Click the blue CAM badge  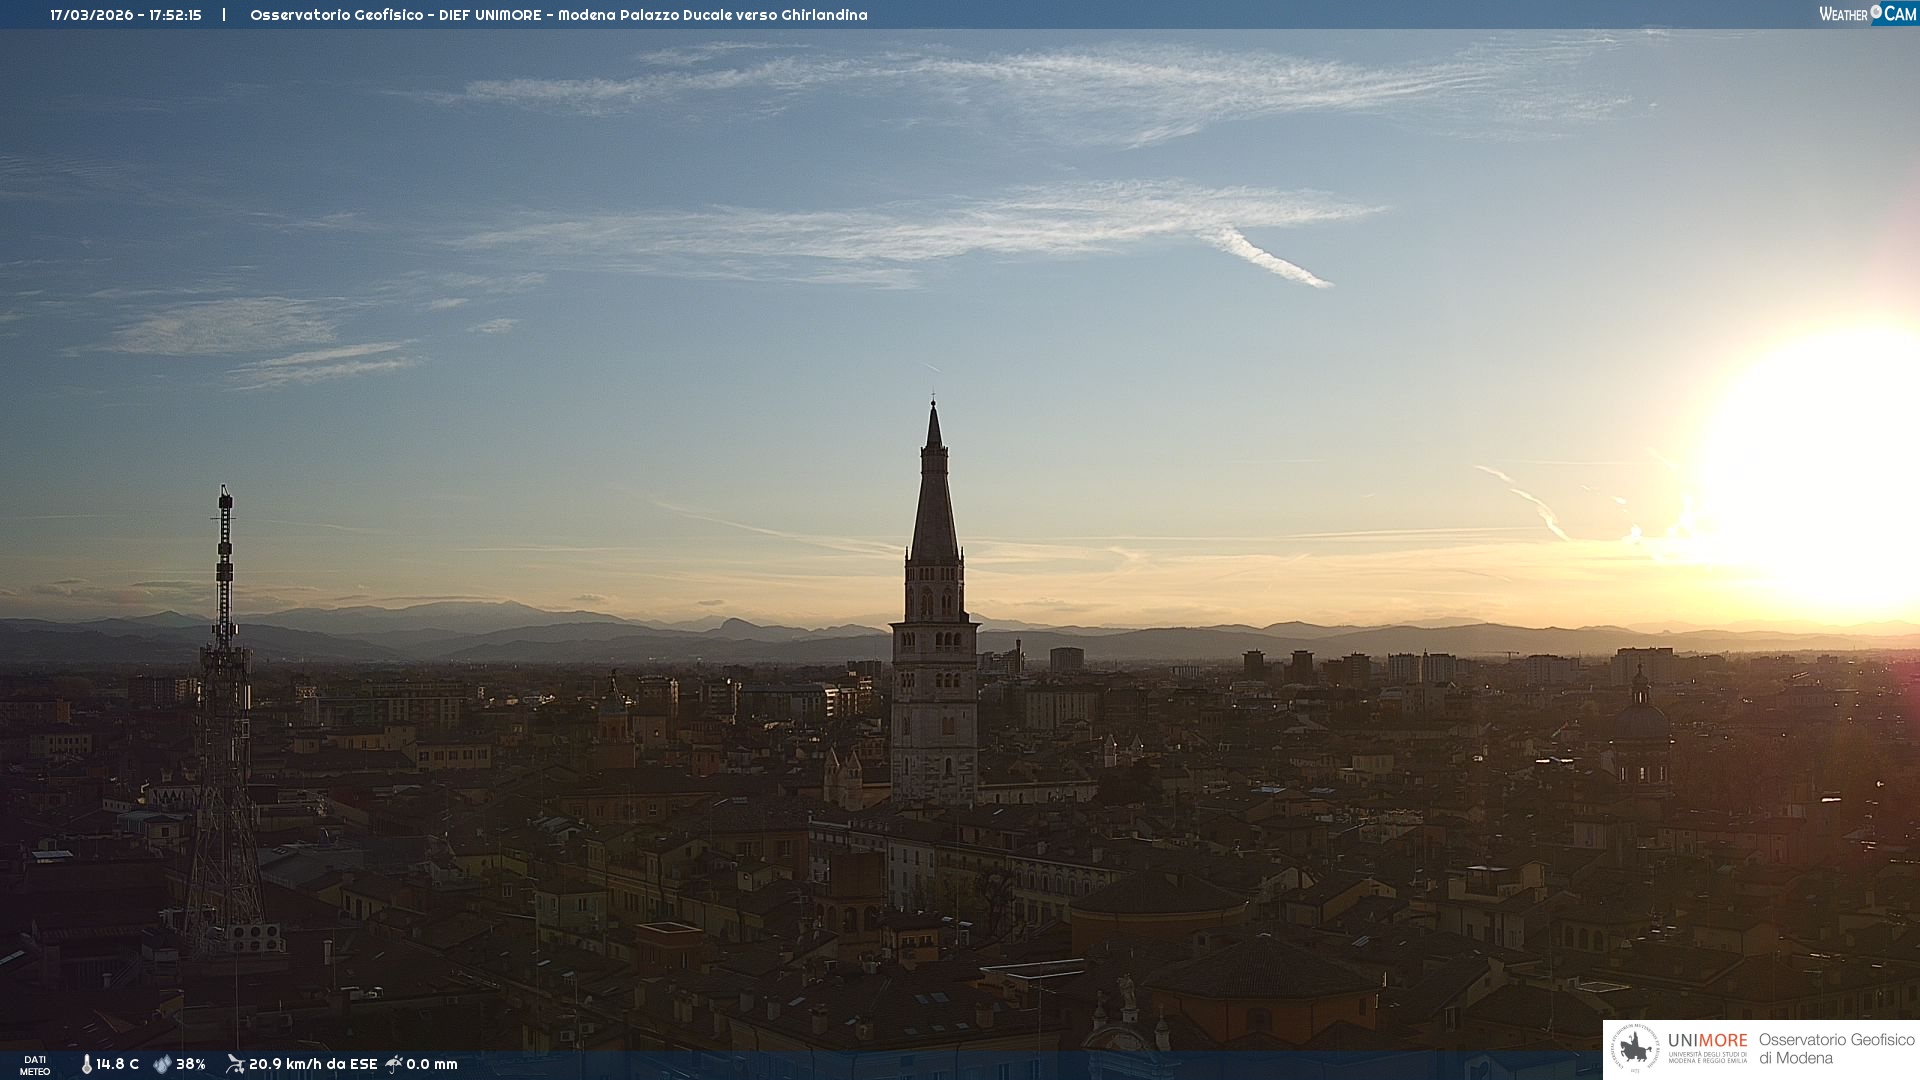pyautogui.click(x=1898, y=14)
